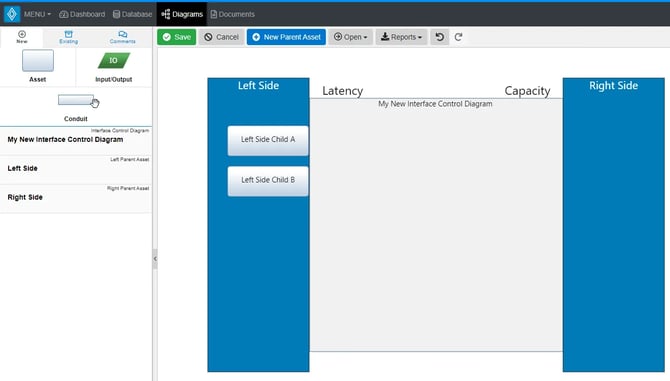Undo the last diagram change
Screen dimensions: 670x381
point(440,37)
